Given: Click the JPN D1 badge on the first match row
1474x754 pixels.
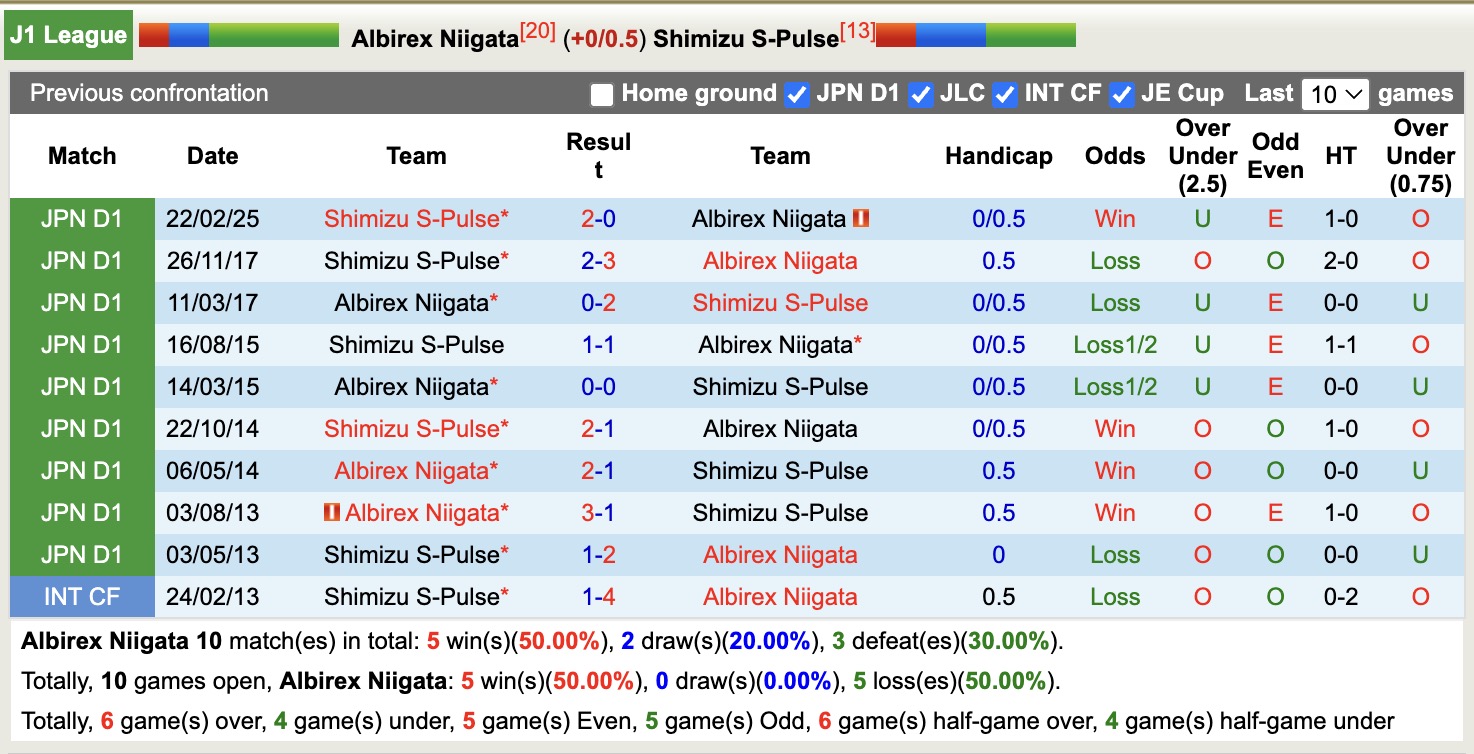Looking at the screenshot, I should [83, 218].
